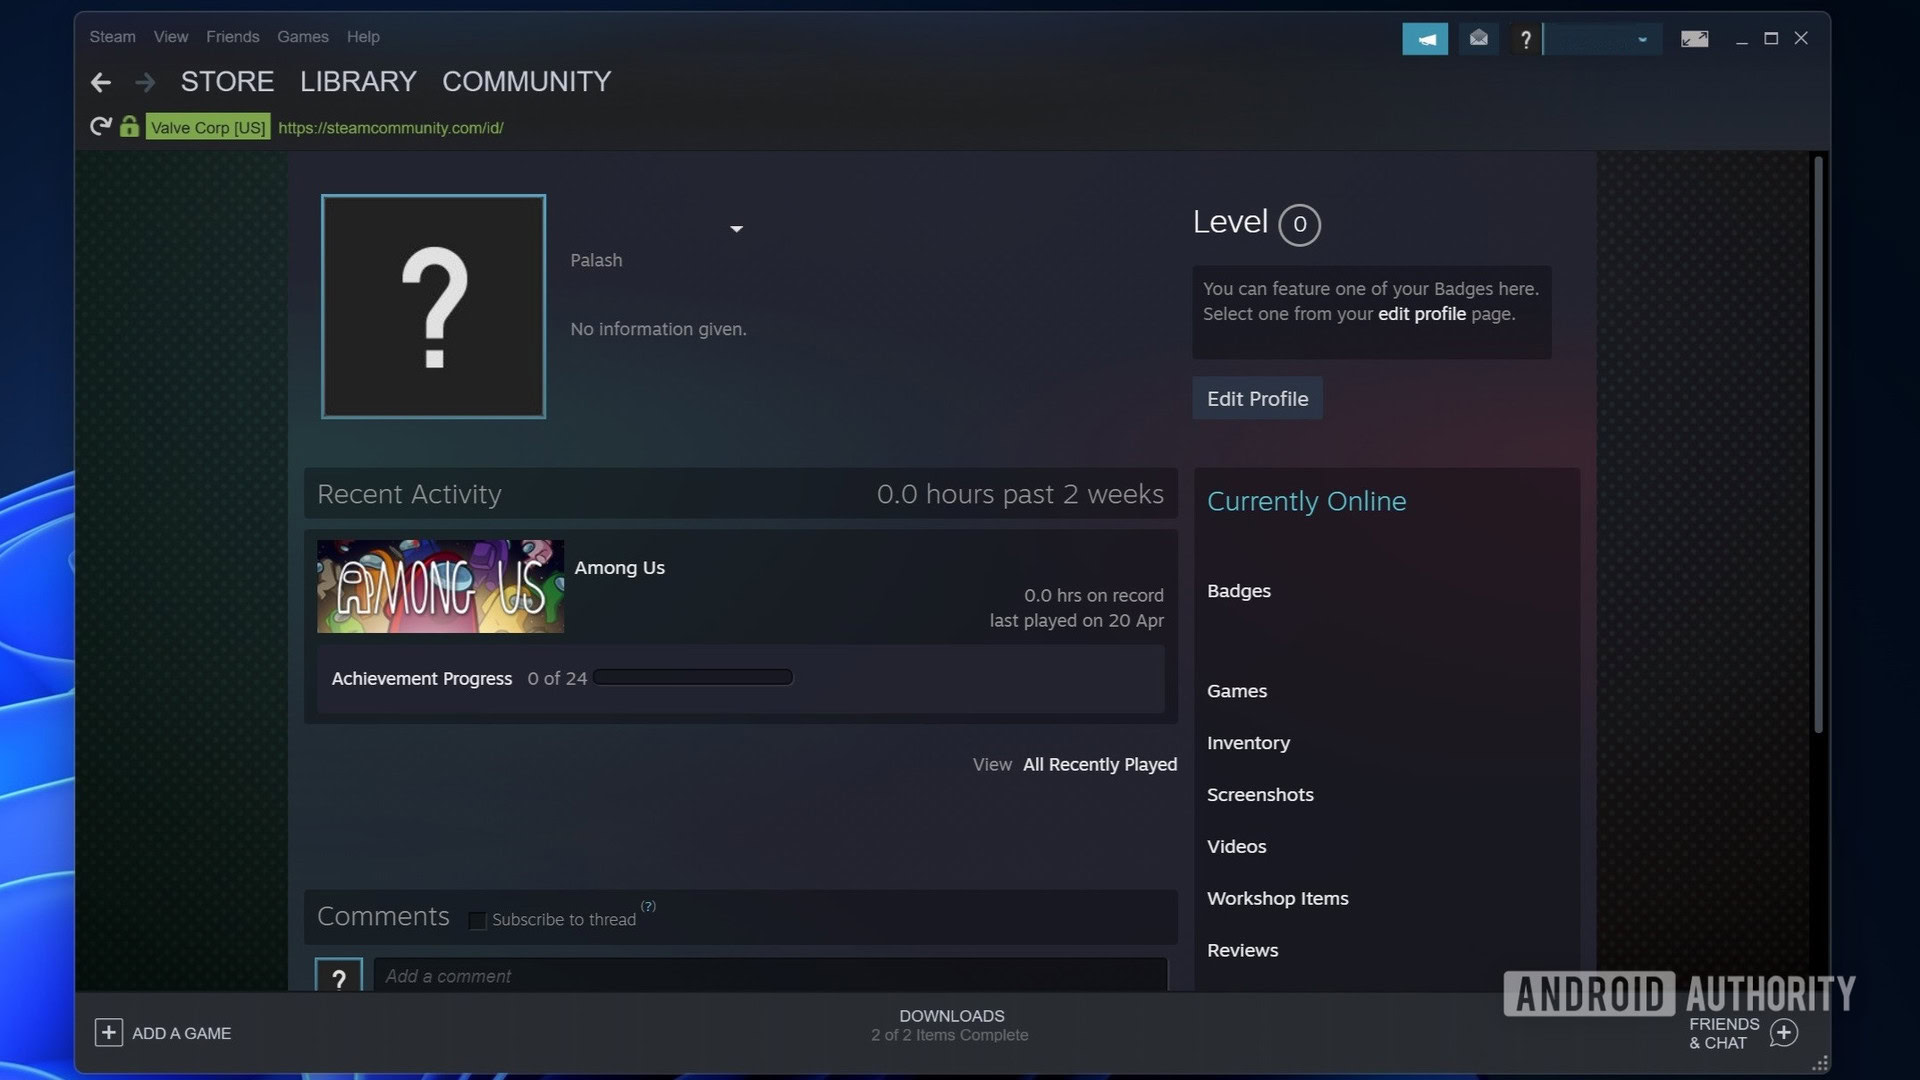The width and height of the screenshot is (1920, 1080).
Task: Expand the account name dropdown at top right
Action: tap(1642, 40)
